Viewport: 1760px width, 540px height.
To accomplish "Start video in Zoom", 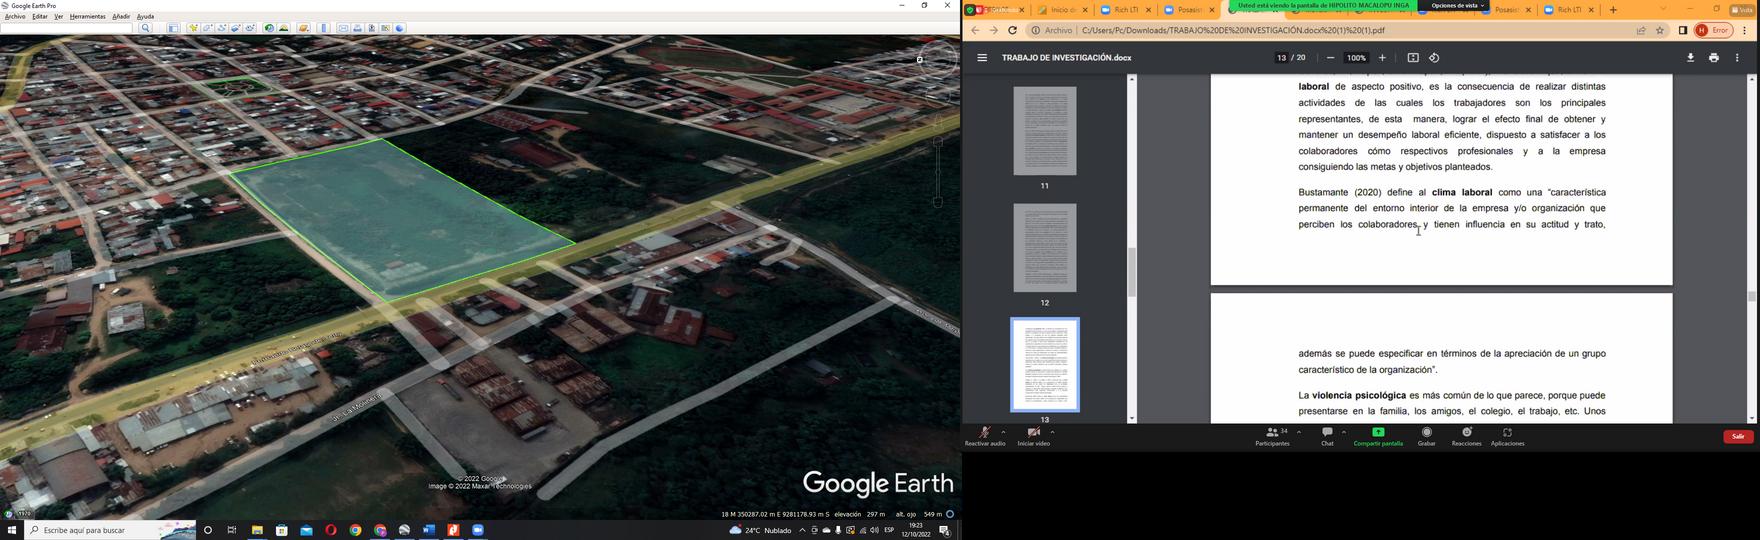I will click(x=1034, y=436).
